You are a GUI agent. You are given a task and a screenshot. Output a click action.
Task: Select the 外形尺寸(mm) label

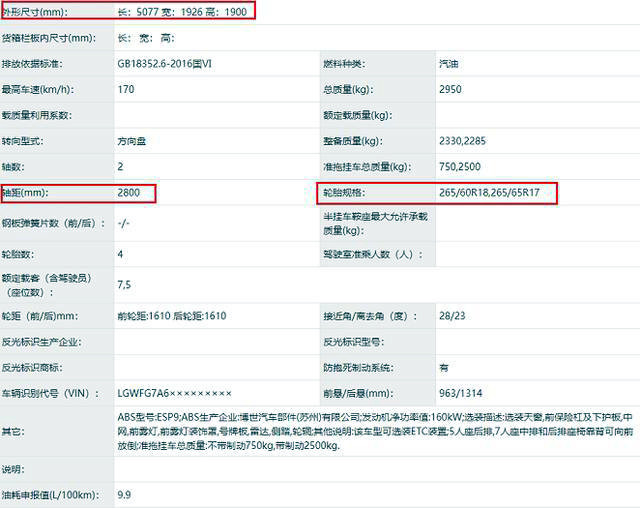point(34,12)
